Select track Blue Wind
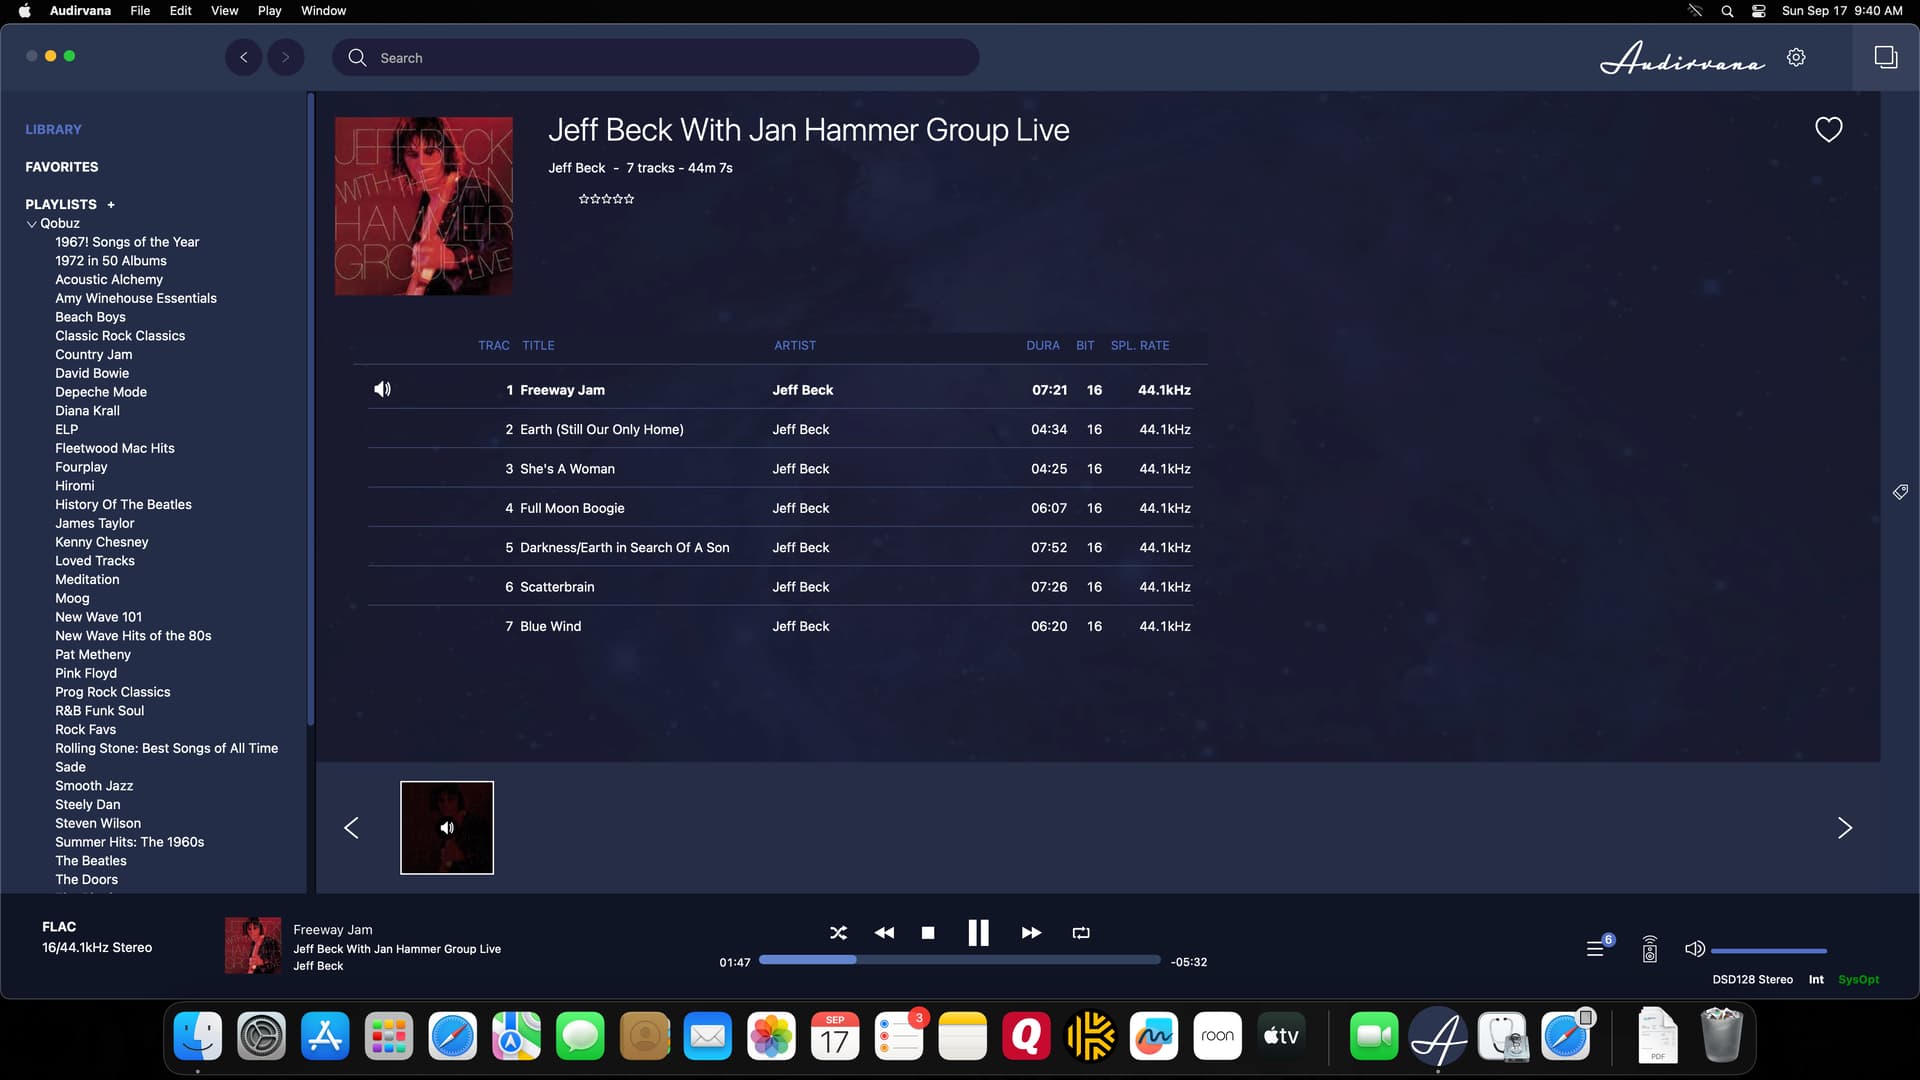The height and width of the screenshot is (1080, 1920). (x=780, y=626)
